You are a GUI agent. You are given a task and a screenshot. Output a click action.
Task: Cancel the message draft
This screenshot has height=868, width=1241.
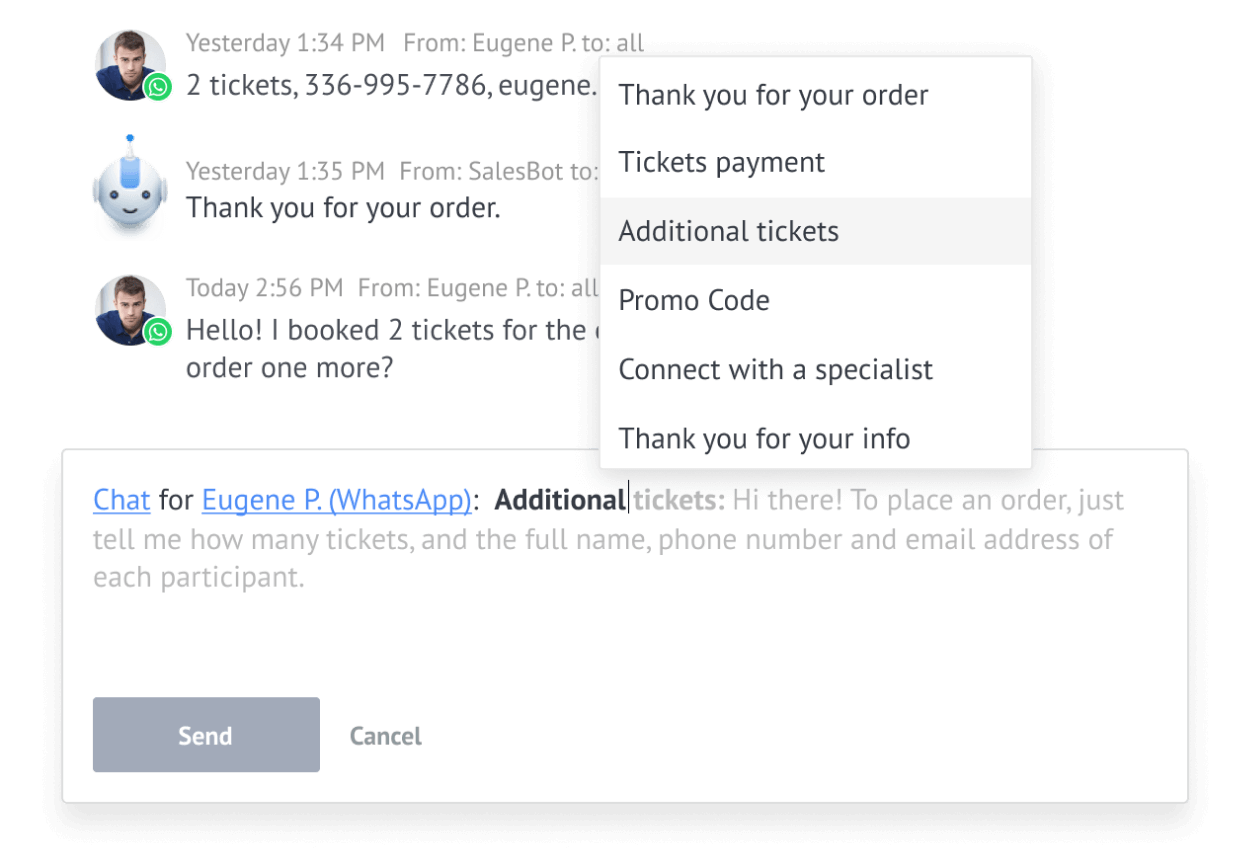click(x=385, y=736)
